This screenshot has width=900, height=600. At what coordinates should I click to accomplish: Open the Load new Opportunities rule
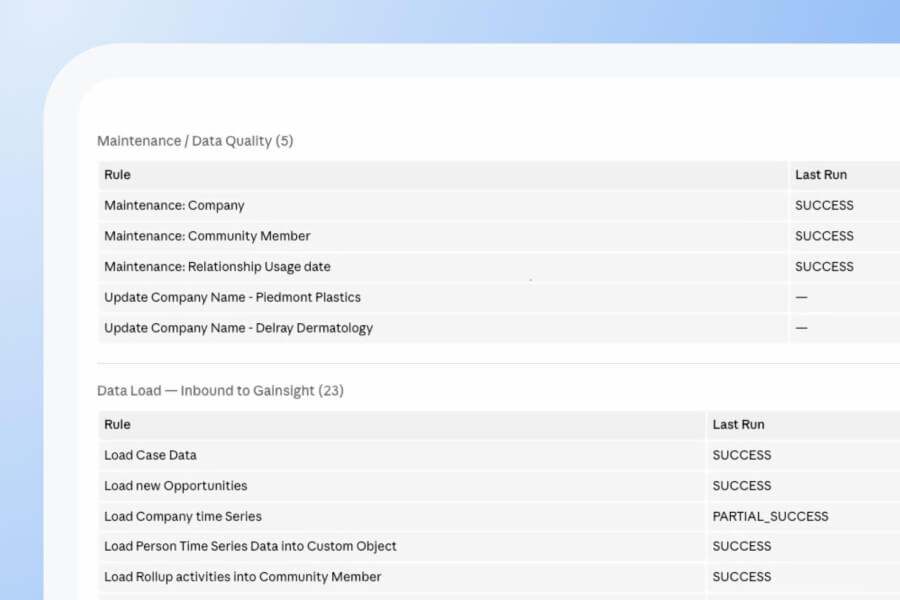point(176,486)
